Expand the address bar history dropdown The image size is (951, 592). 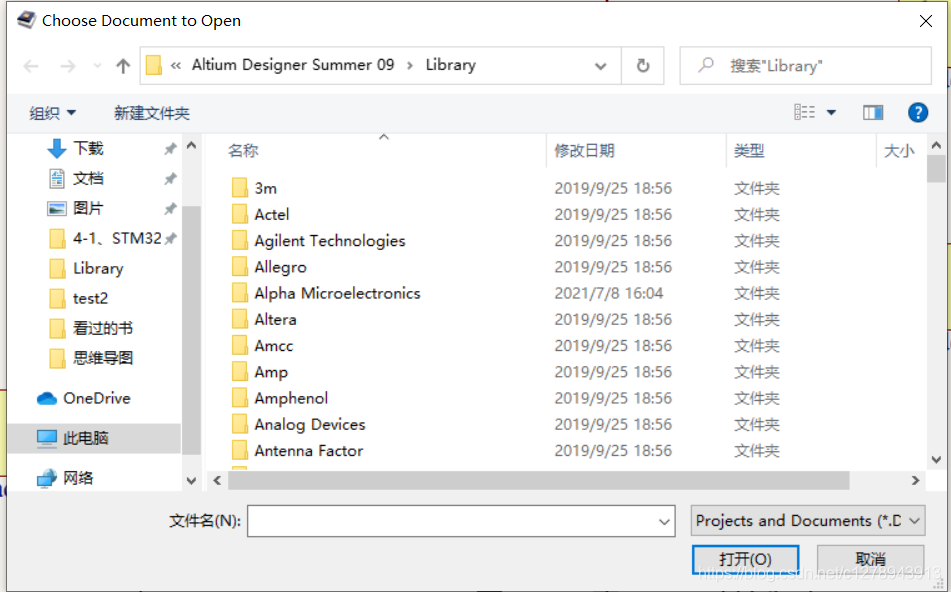point(601,66)
